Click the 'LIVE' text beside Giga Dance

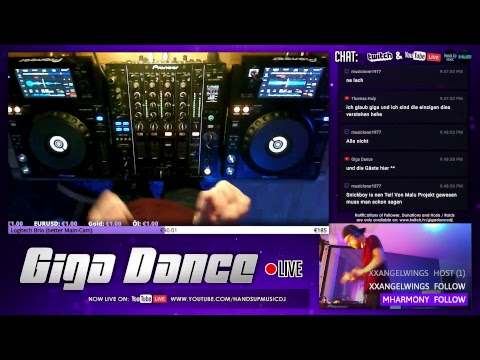pos(291,269)
